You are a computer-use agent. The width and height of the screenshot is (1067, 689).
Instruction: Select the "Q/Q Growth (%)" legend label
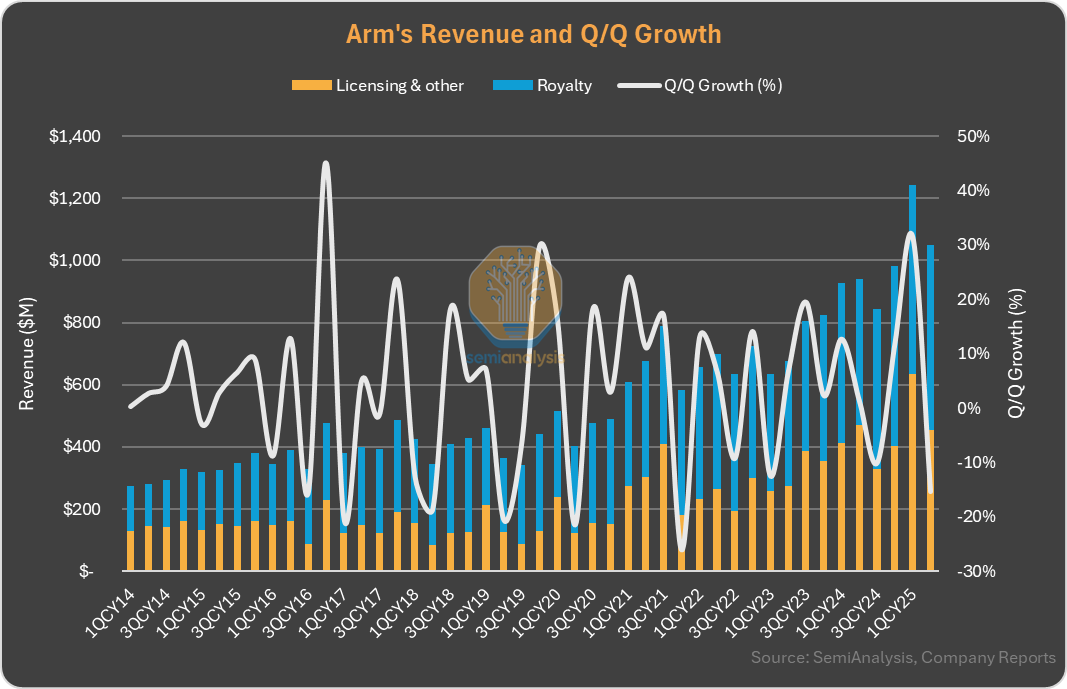pyautogui.click(x=723, y=86)
